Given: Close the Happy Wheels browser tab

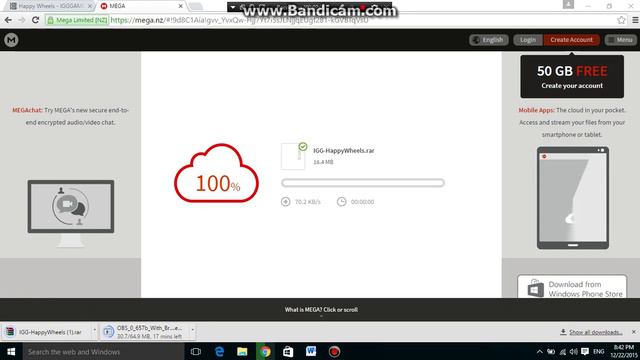Looking at the screenshot, I should (90, 6).
